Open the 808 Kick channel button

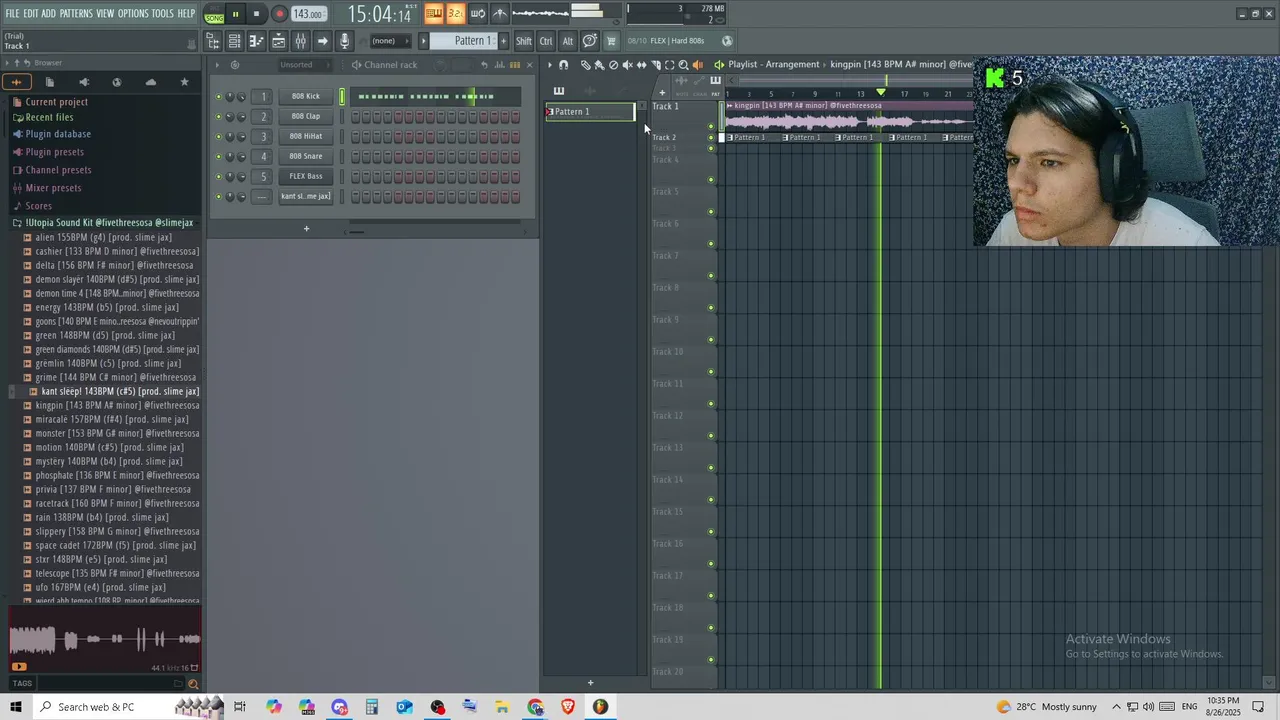tap(306, 97)
